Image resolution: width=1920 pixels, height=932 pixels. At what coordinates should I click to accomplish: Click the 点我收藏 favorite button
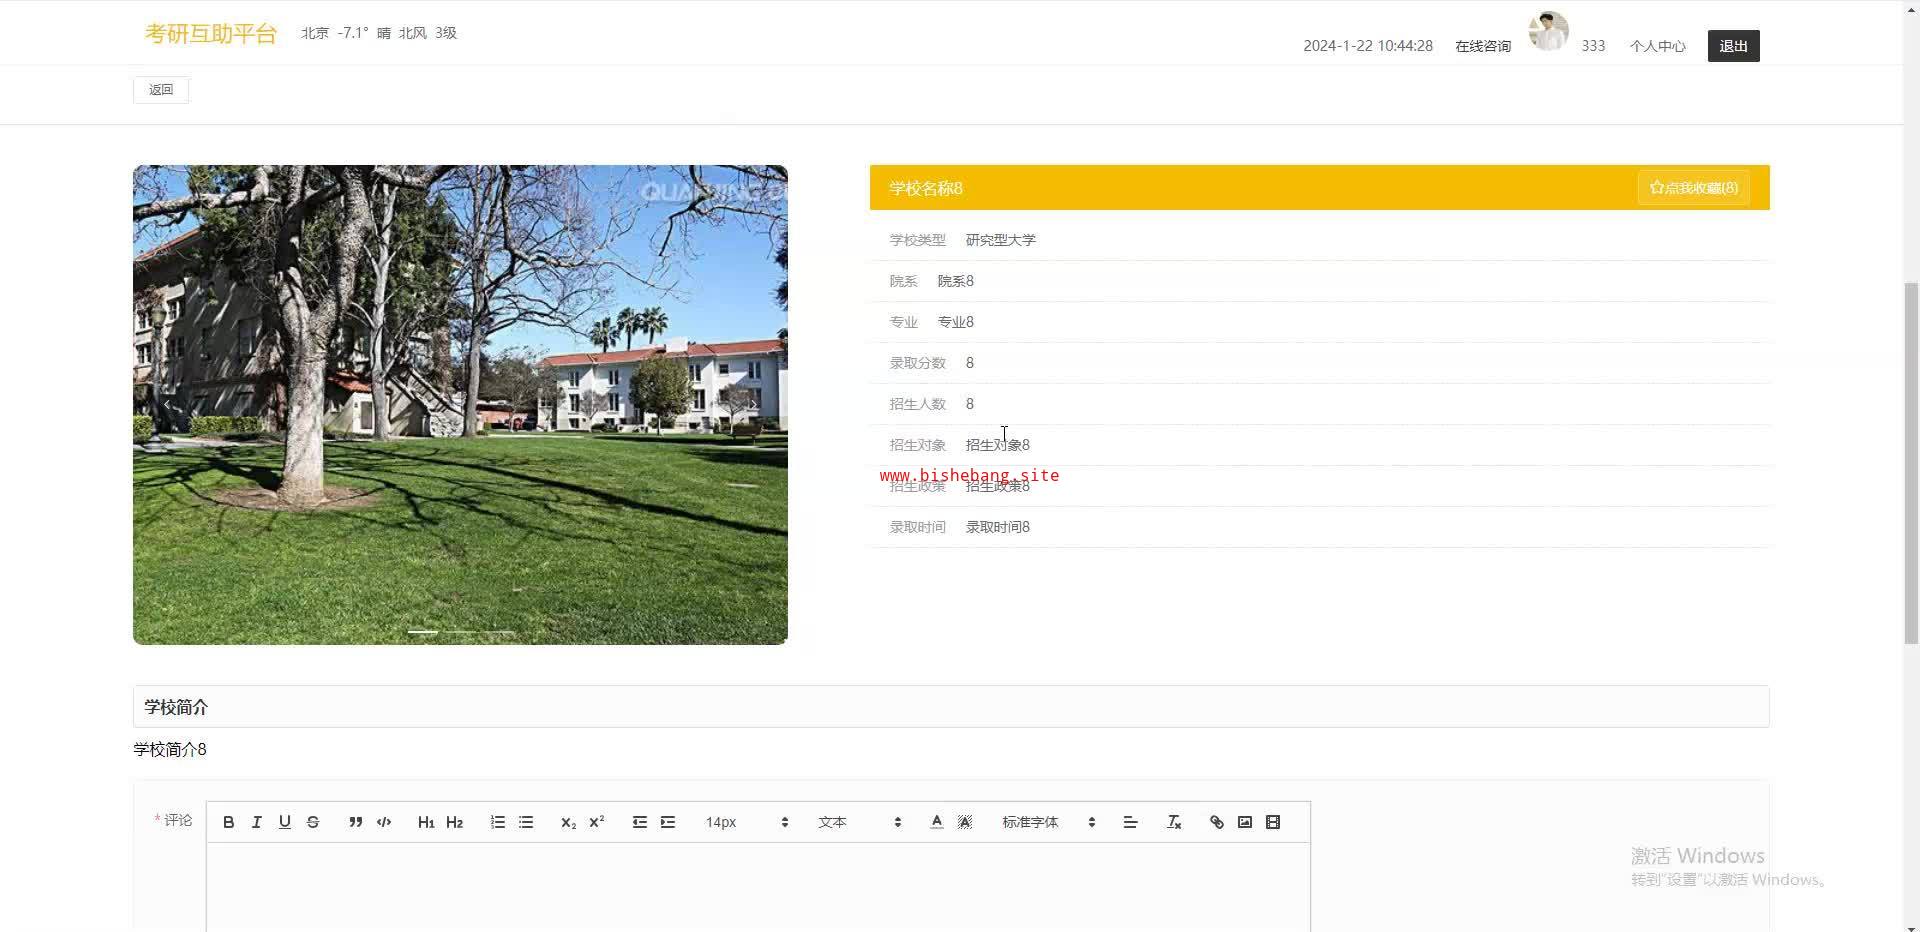coord(1693,188)
